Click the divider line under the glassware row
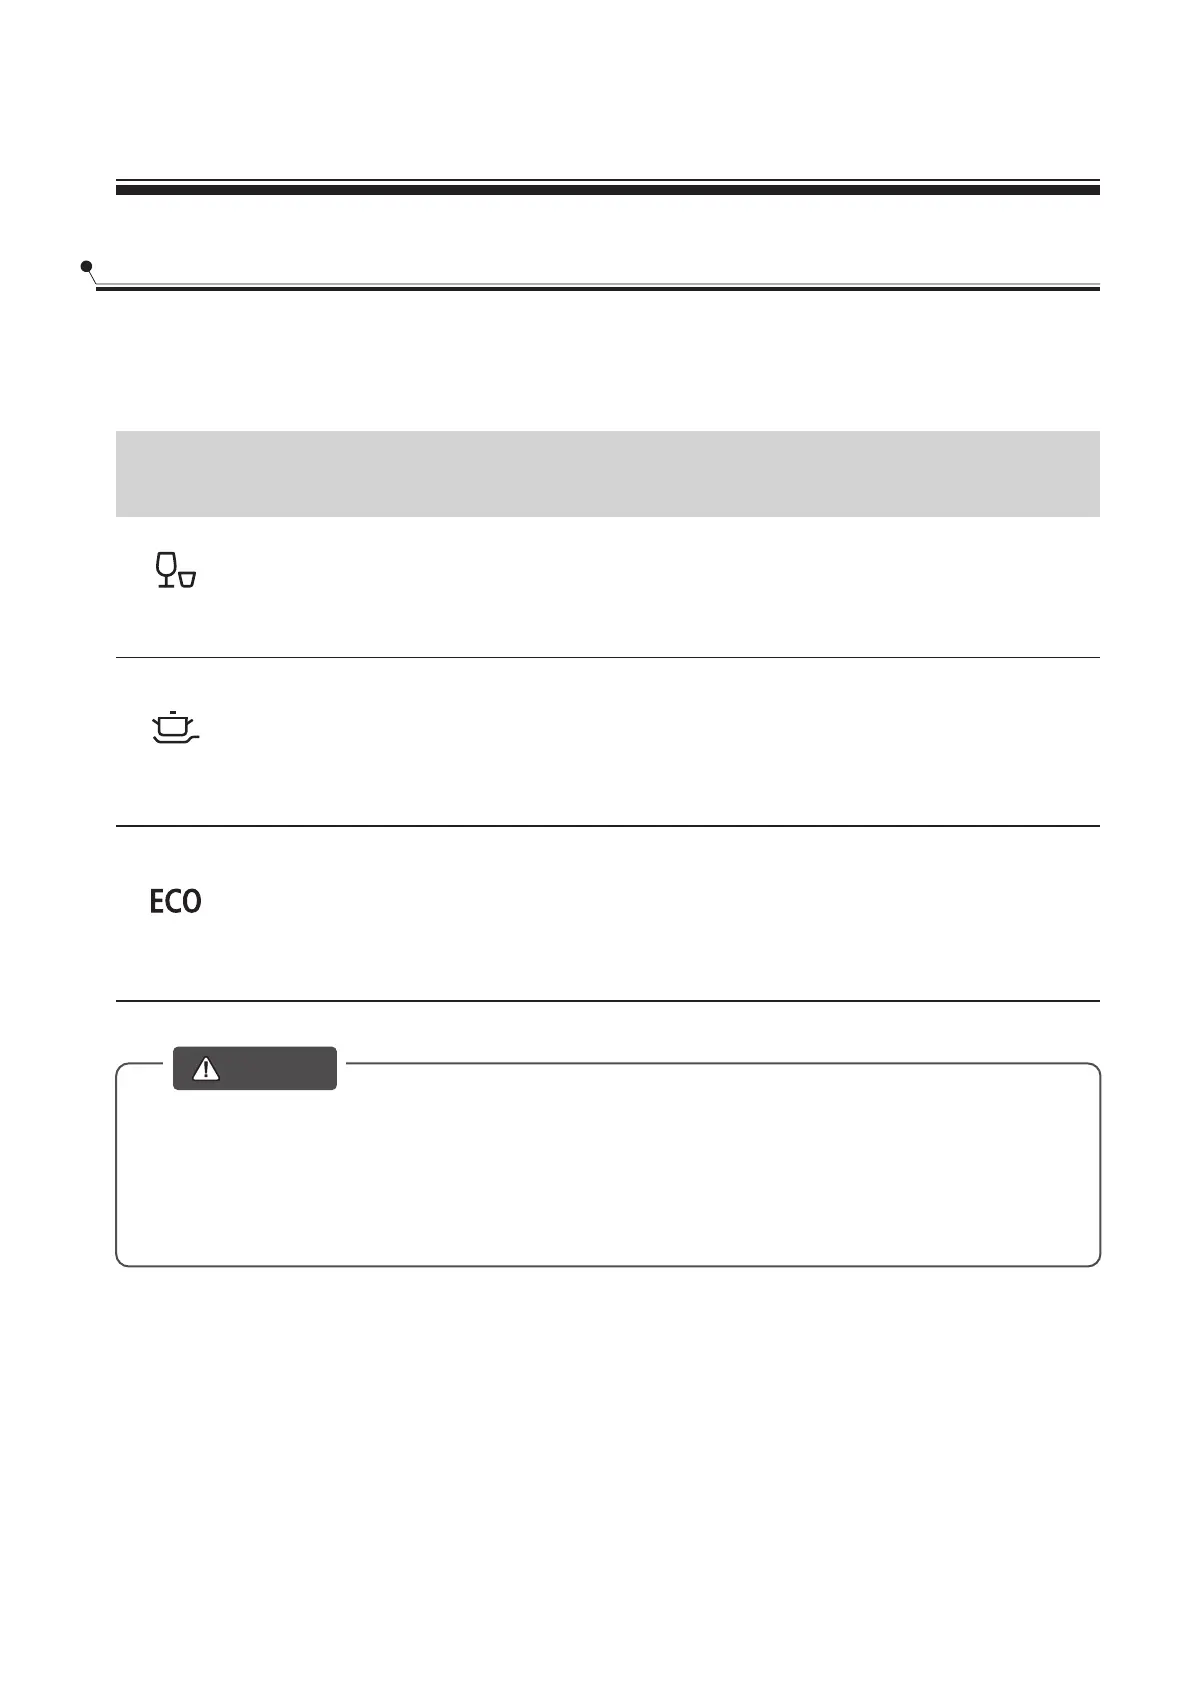 tap(607, 657)
